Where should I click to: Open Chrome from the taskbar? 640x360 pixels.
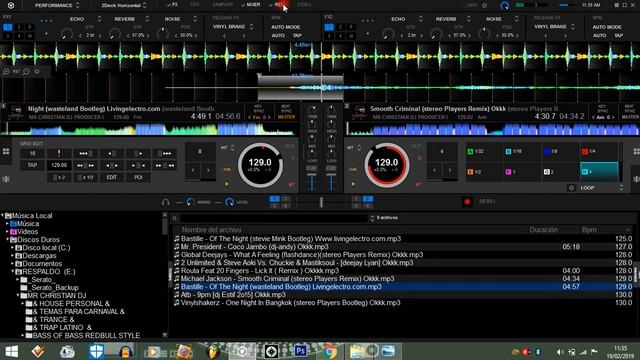[330, 351]
